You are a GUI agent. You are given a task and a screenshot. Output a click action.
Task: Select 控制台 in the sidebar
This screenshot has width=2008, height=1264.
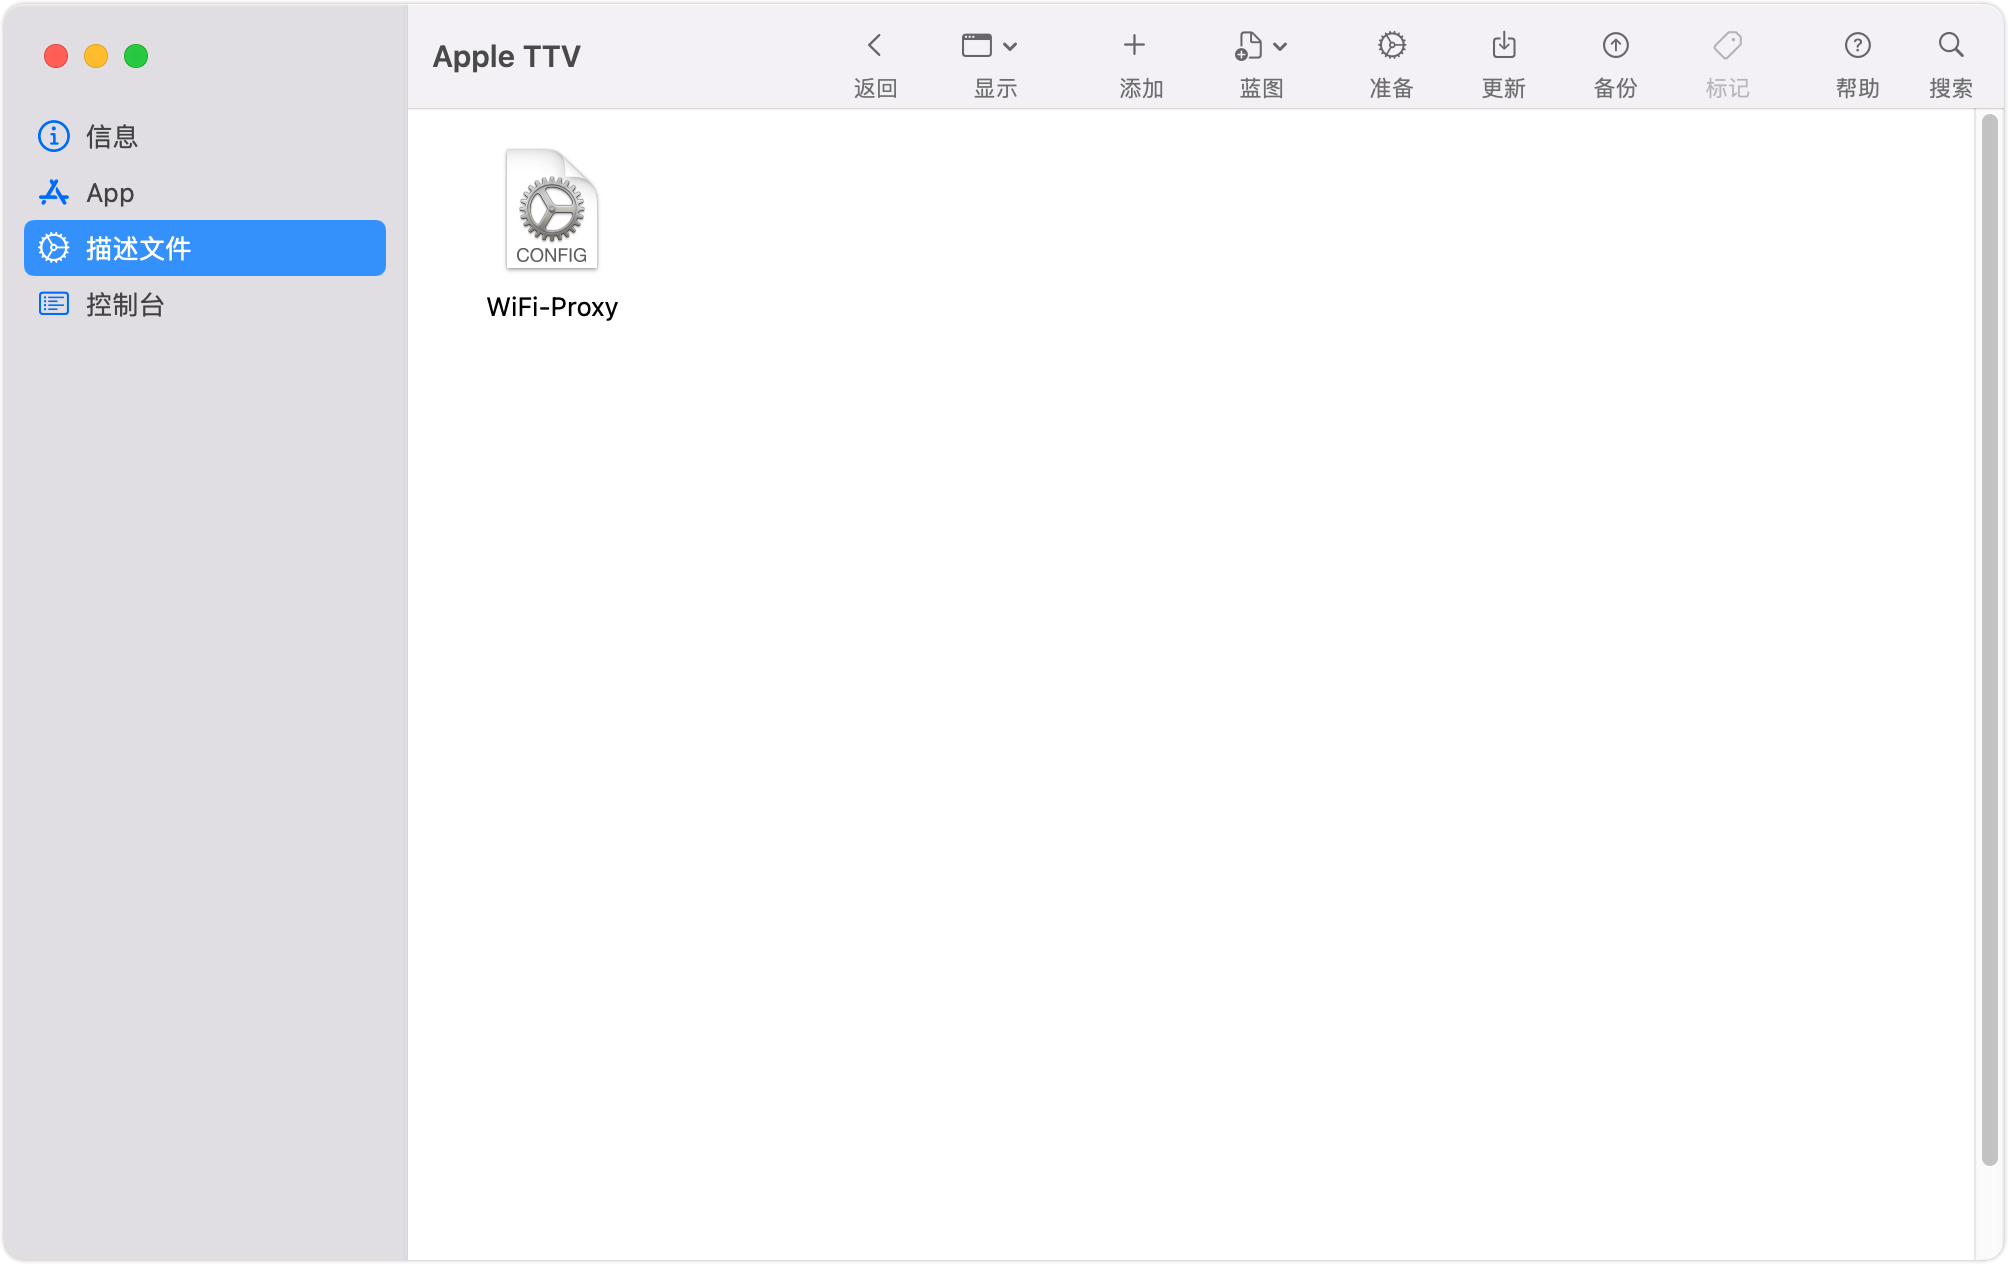[205, 304]
